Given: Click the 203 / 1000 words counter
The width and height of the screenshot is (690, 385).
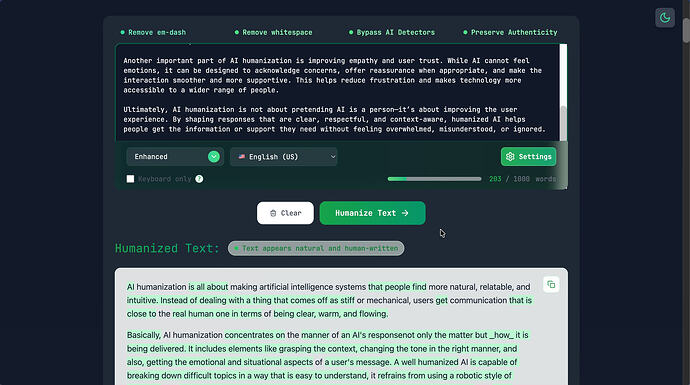Looking at the screenshot, I should (522, 179).
